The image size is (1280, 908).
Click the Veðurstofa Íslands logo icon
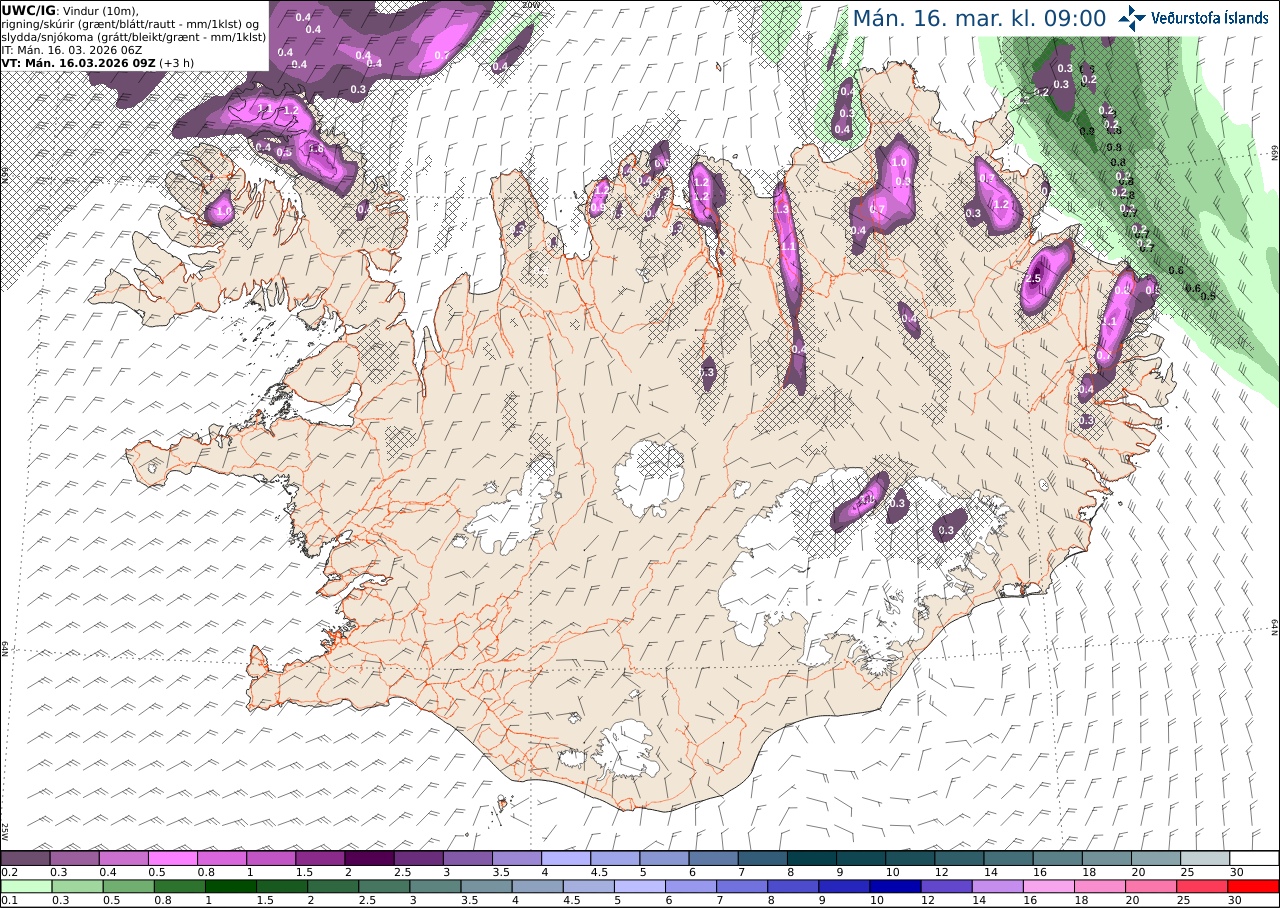tap(1133, 17)
